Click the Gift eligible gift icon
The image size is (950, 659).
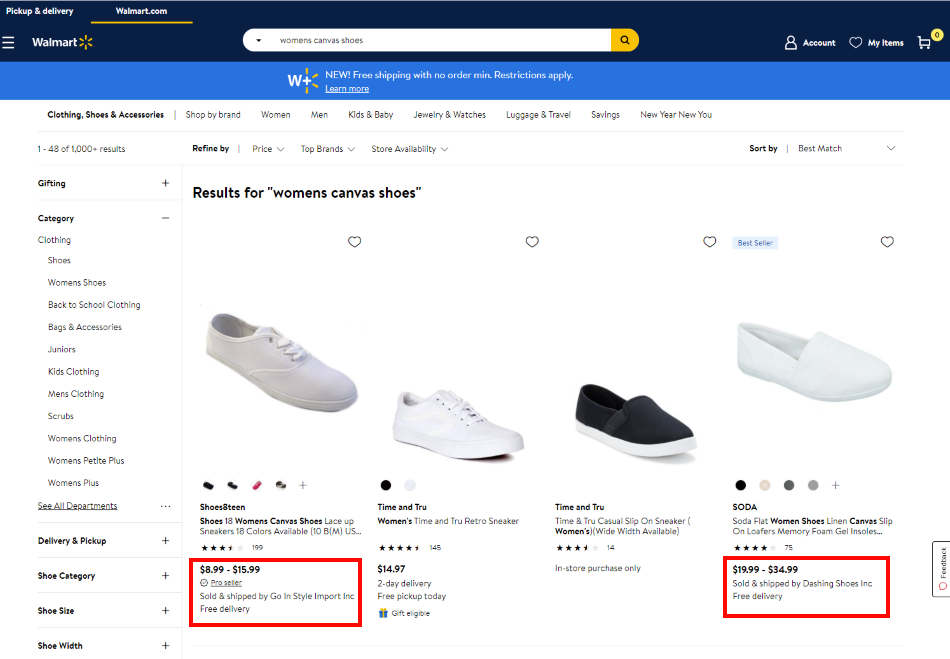383,613
